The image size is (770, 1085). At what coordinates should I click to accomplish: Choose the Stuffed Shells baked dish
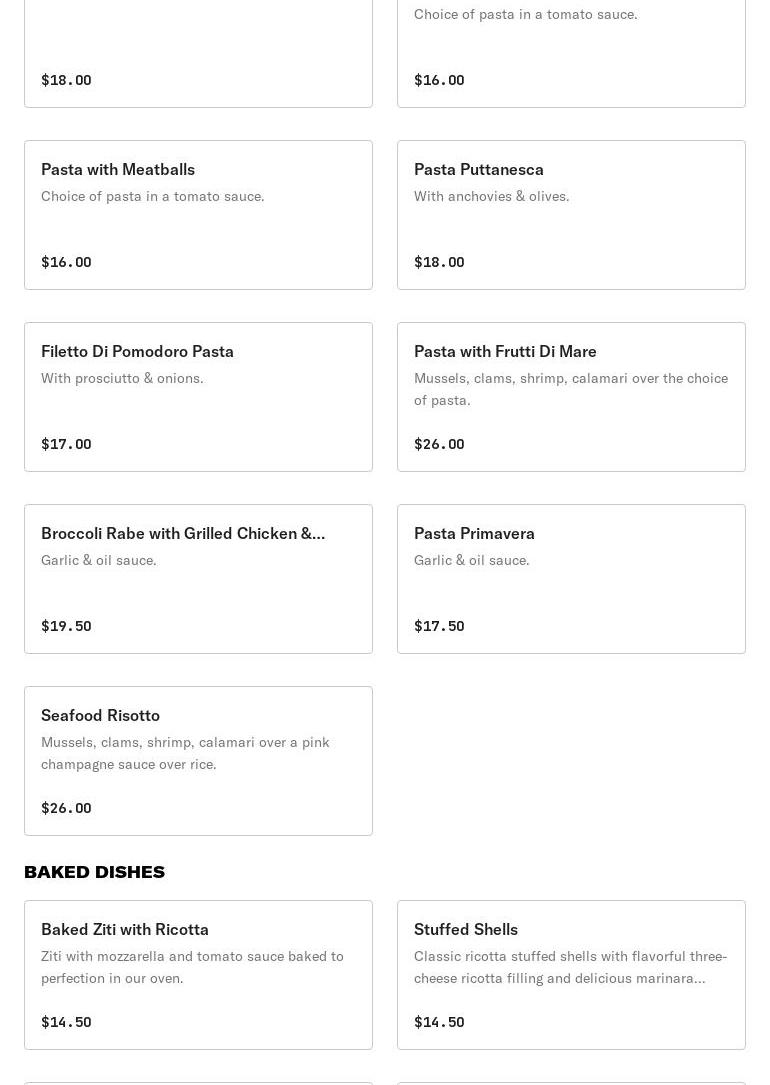[571, 975]
